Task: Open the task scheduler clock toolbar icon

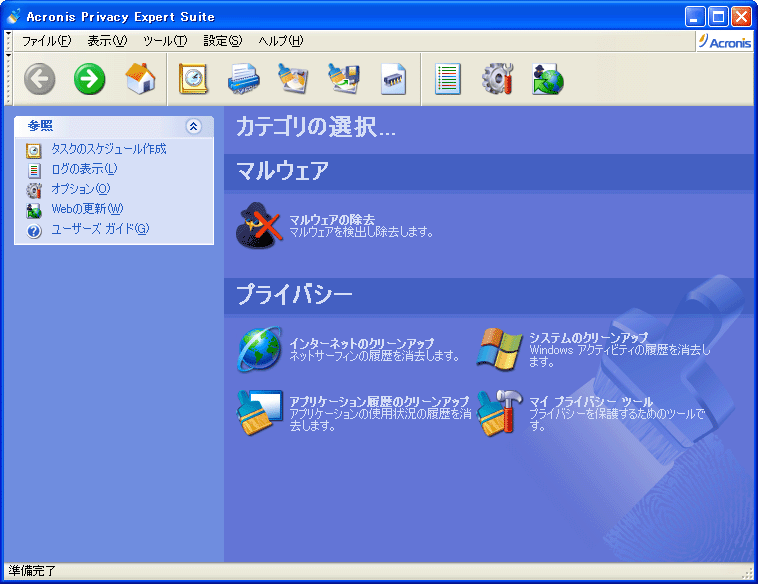Action: (193, 79)
